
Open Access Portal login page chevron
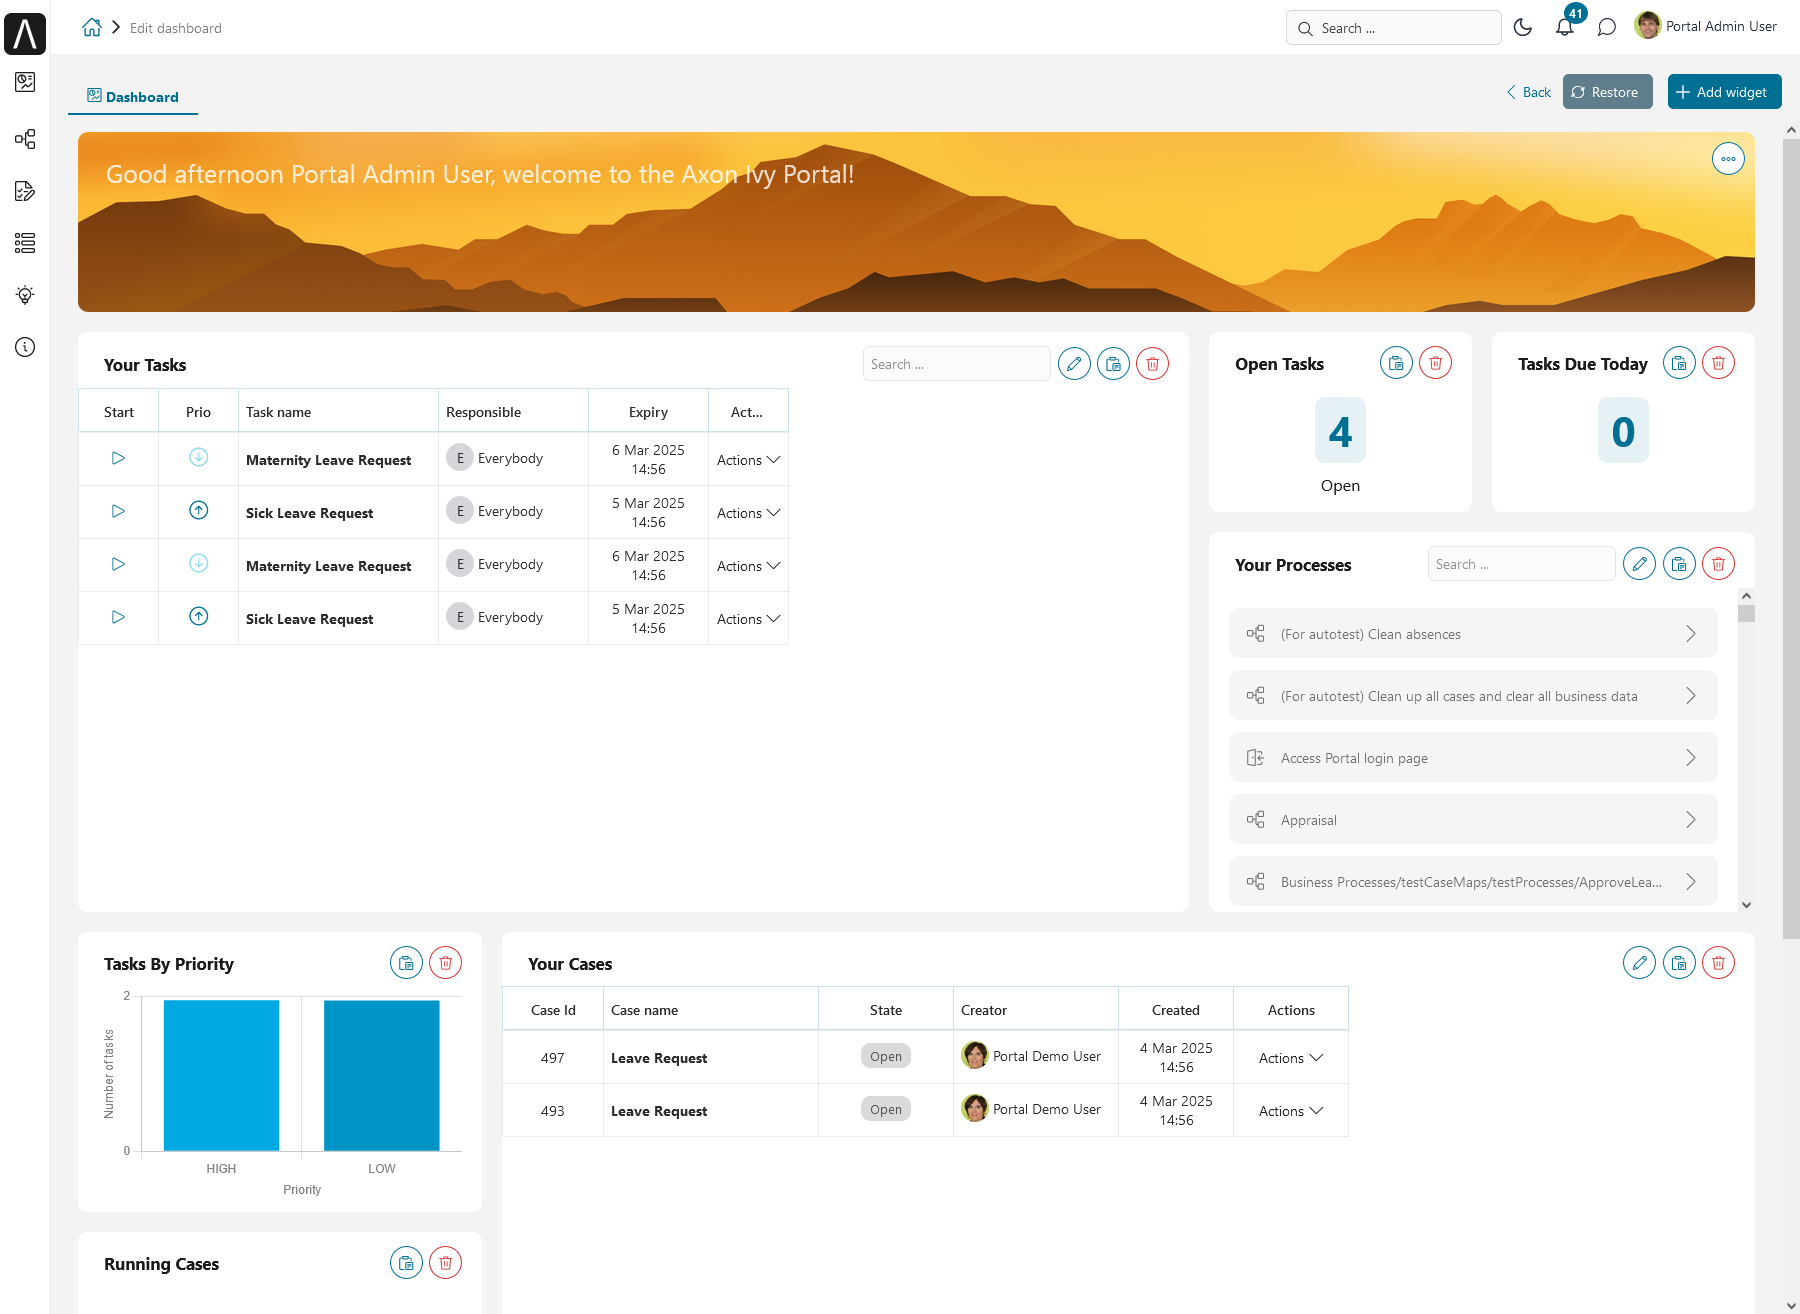[x=1691, y=758]
